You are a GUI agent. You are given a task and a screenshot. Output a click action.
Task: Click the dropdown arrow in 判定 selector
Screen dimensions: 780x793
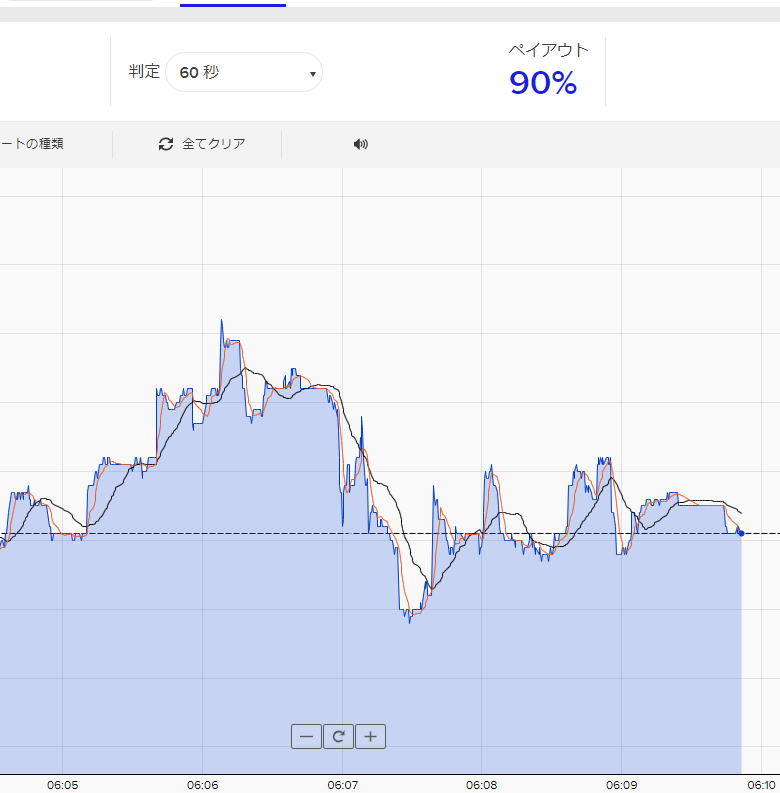[x=312, y=74]
